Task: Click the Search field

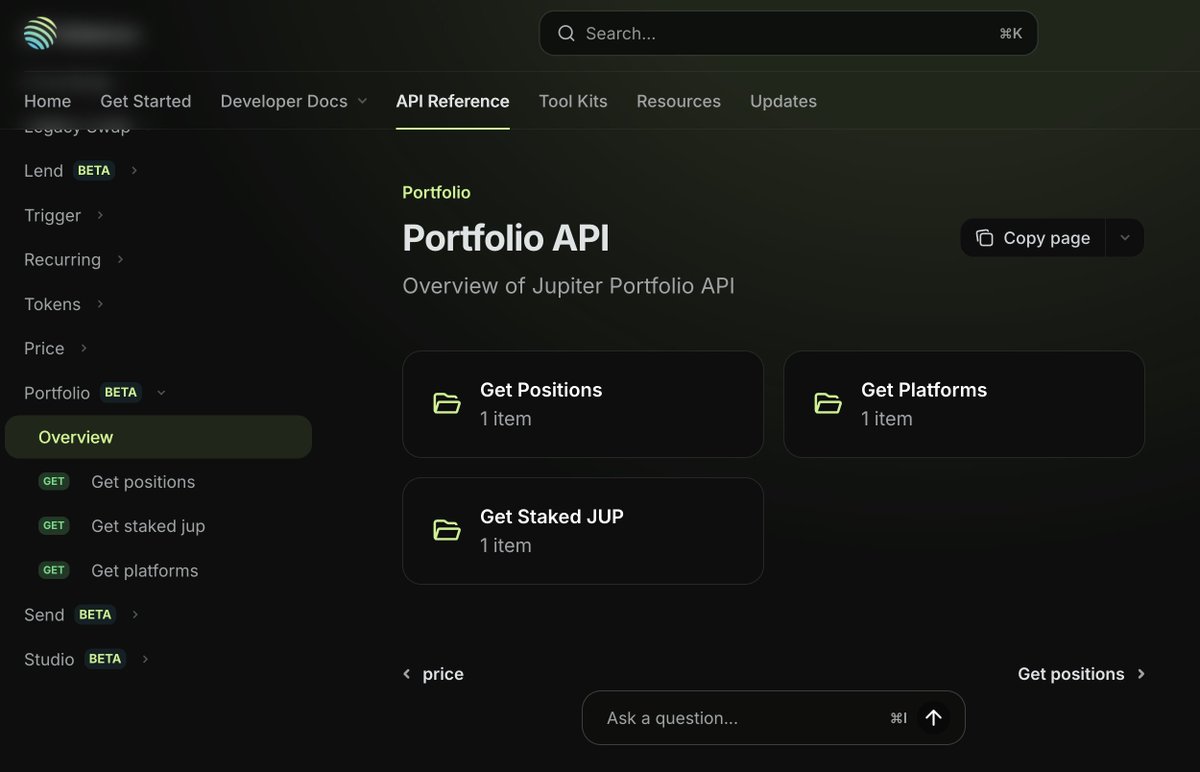Action: tap(788, 33)
